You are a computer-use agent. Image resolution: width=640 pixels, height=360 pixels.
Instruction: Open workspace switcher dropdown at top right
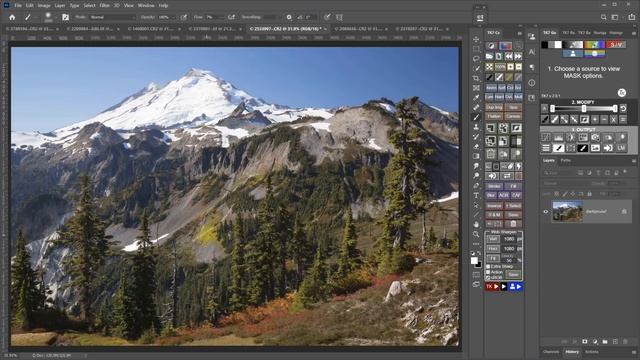(x=616, y=17)
